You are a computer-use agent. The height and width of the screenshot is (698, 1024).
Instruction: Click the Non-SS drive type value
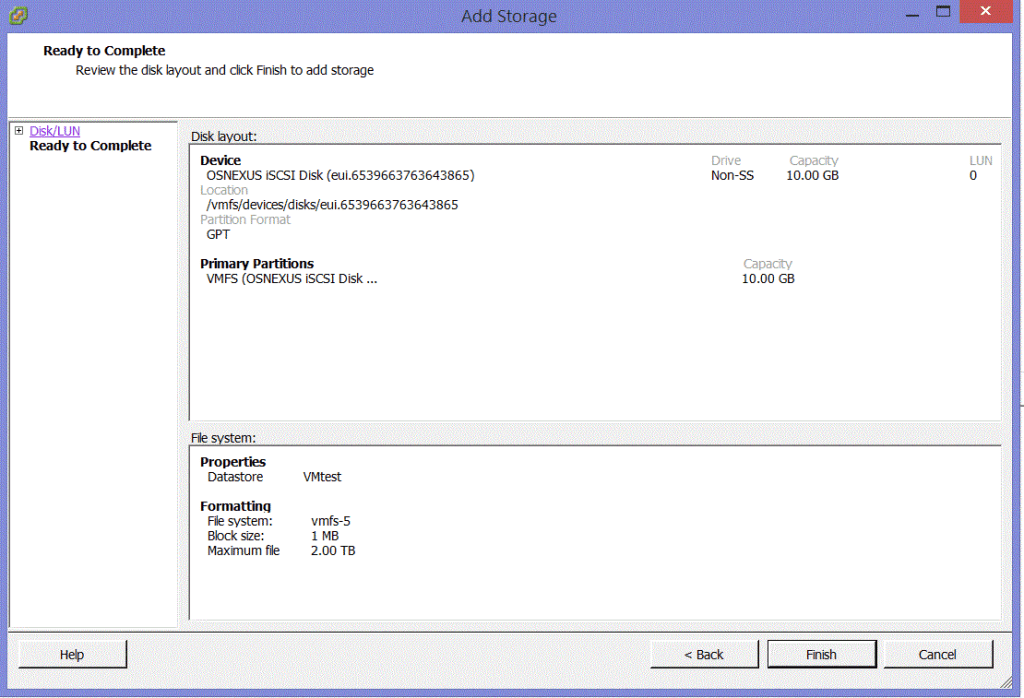pos(732,176)
